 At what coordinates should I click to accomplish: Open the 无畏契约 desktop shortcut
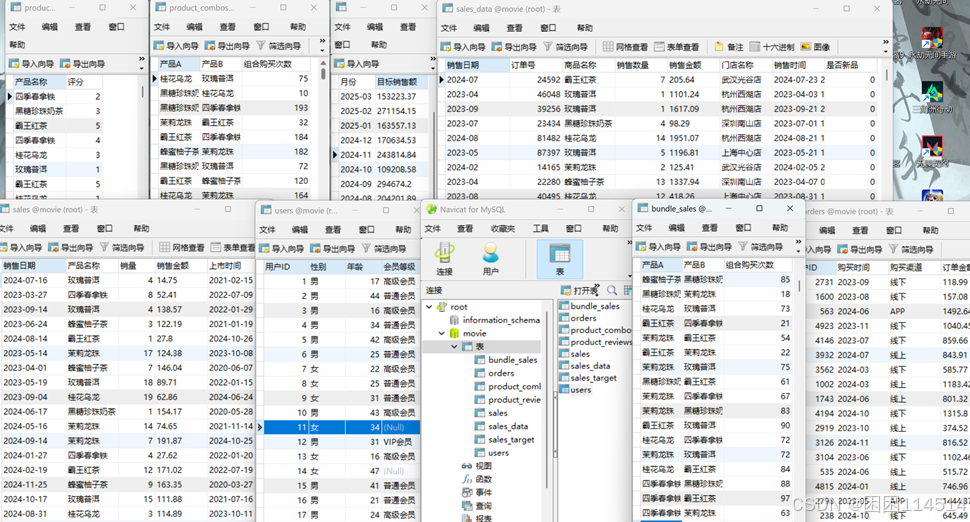(x=932, y=152)
